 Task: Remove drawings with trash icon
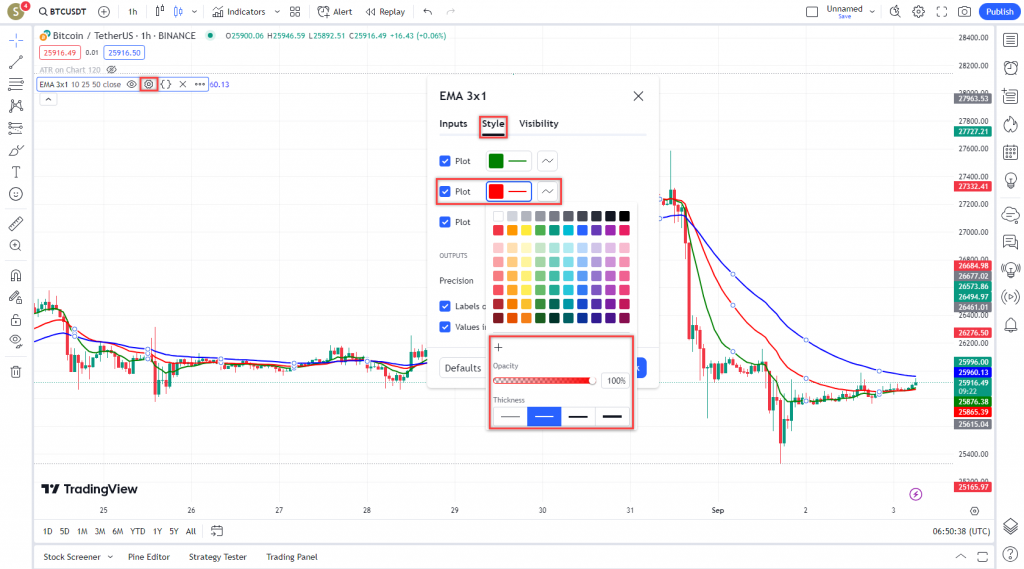point(16,372)
